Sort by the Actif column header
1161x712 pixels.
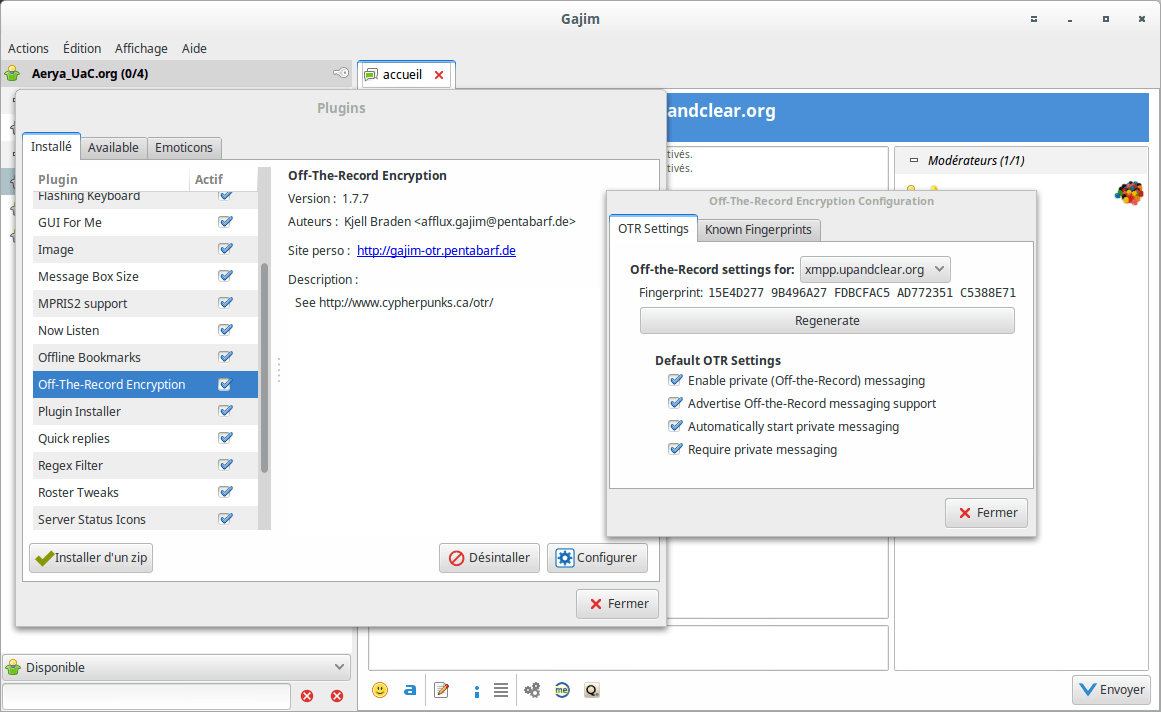tap(224, 179)
